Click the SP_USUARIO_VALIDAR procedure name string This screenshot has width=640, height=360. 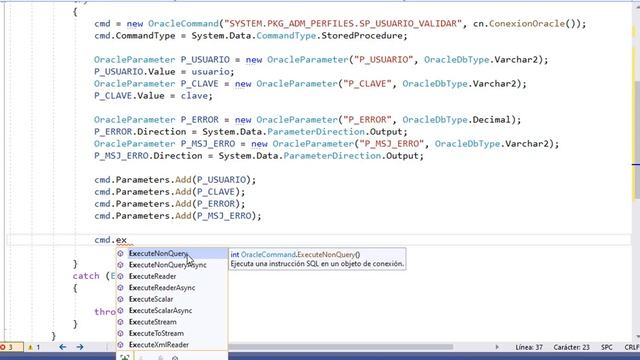click(x=408, y=24)
